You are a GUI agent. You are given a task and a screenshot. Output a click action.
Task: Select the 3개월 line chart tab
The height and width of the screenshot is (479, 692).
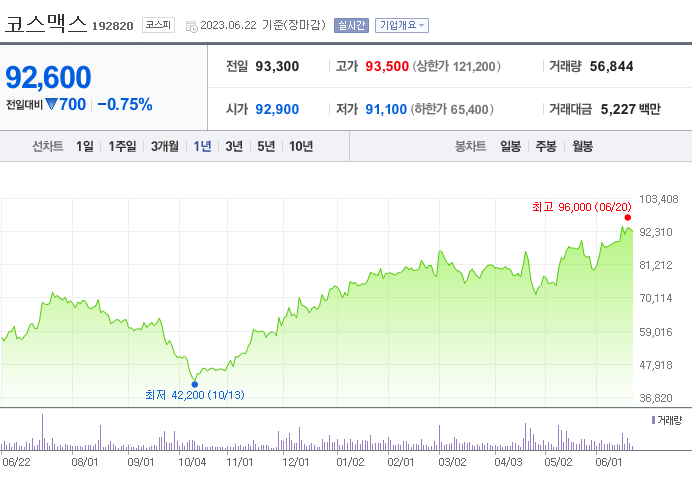165,146
